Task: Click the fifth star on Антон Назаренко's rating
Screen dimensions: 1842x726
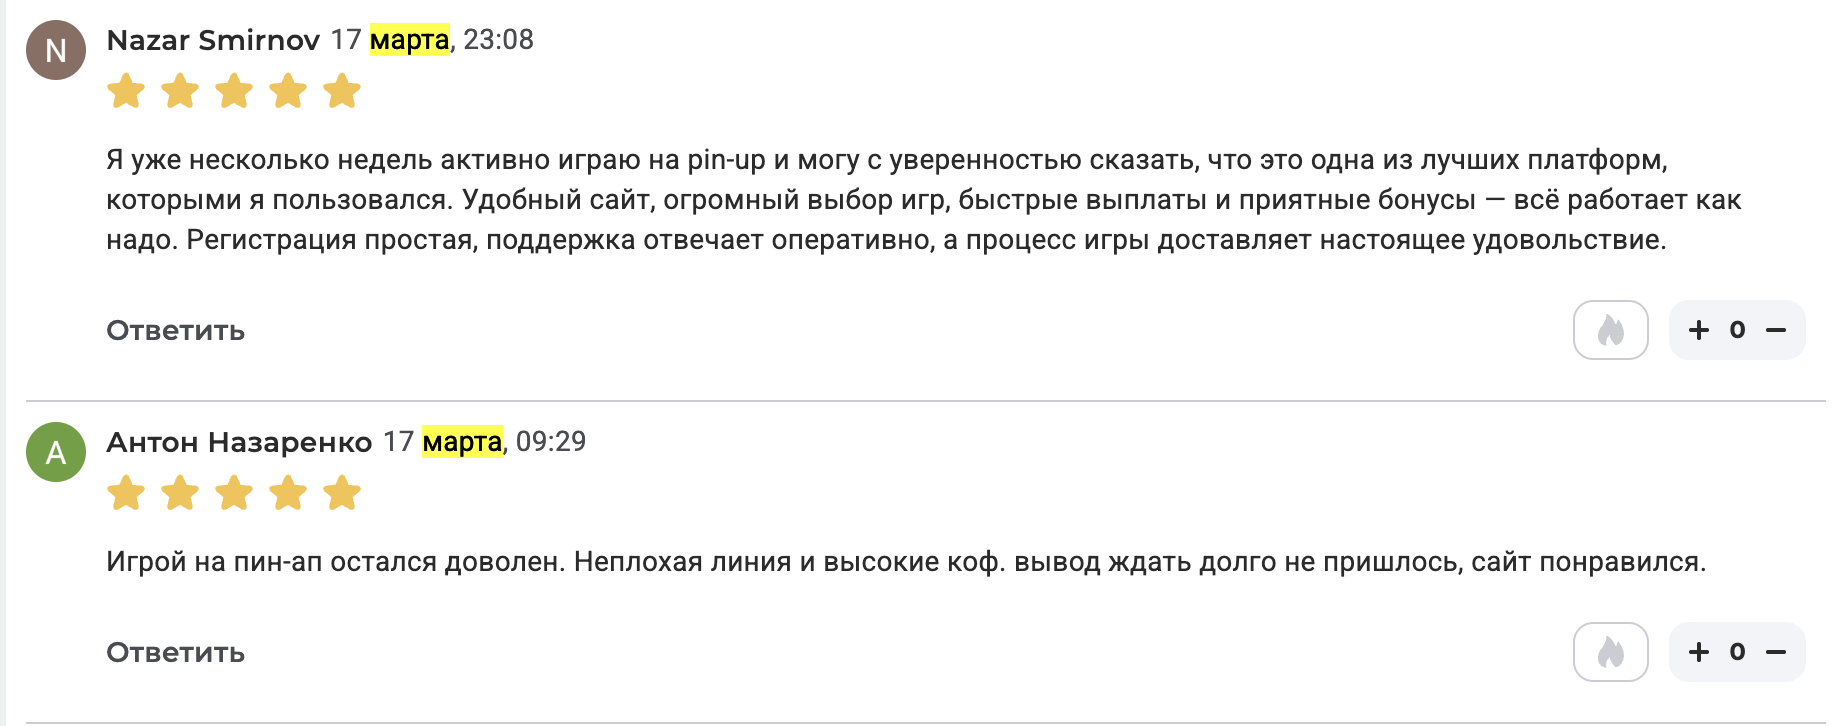Action: 342,493
